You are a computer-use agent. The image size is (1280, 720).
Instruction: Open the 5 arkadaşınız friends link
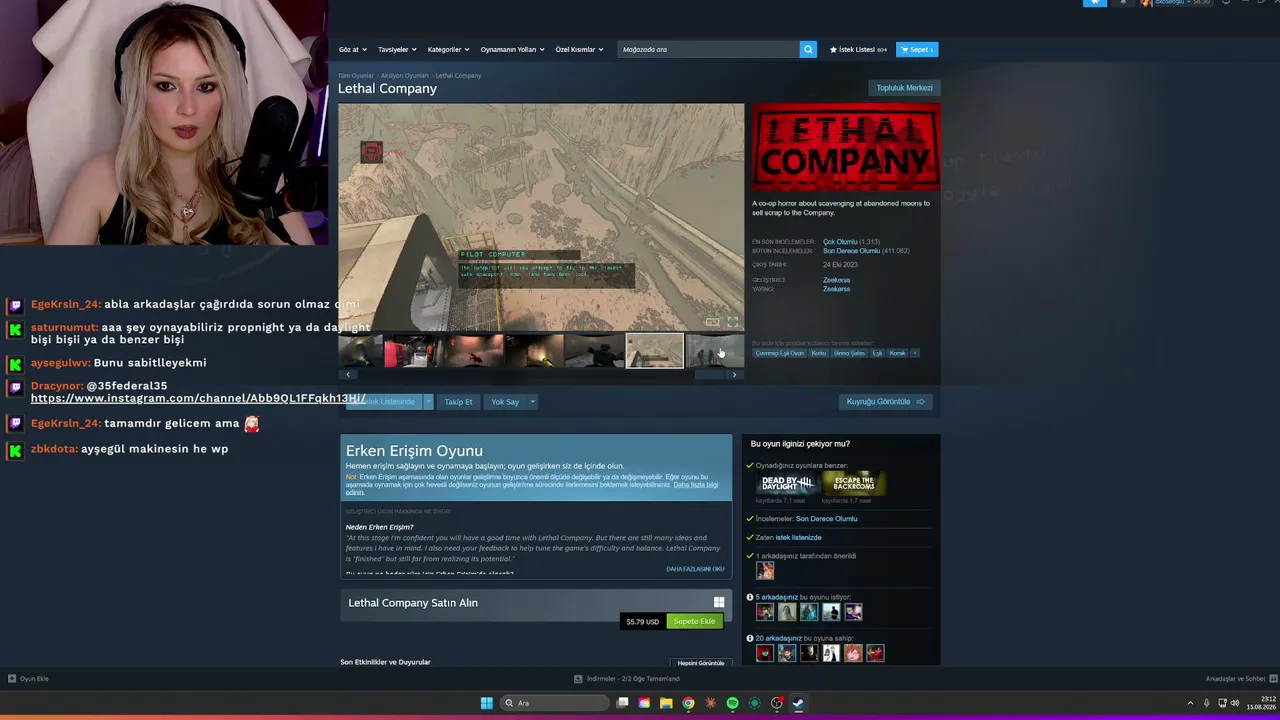pos(776,597)
